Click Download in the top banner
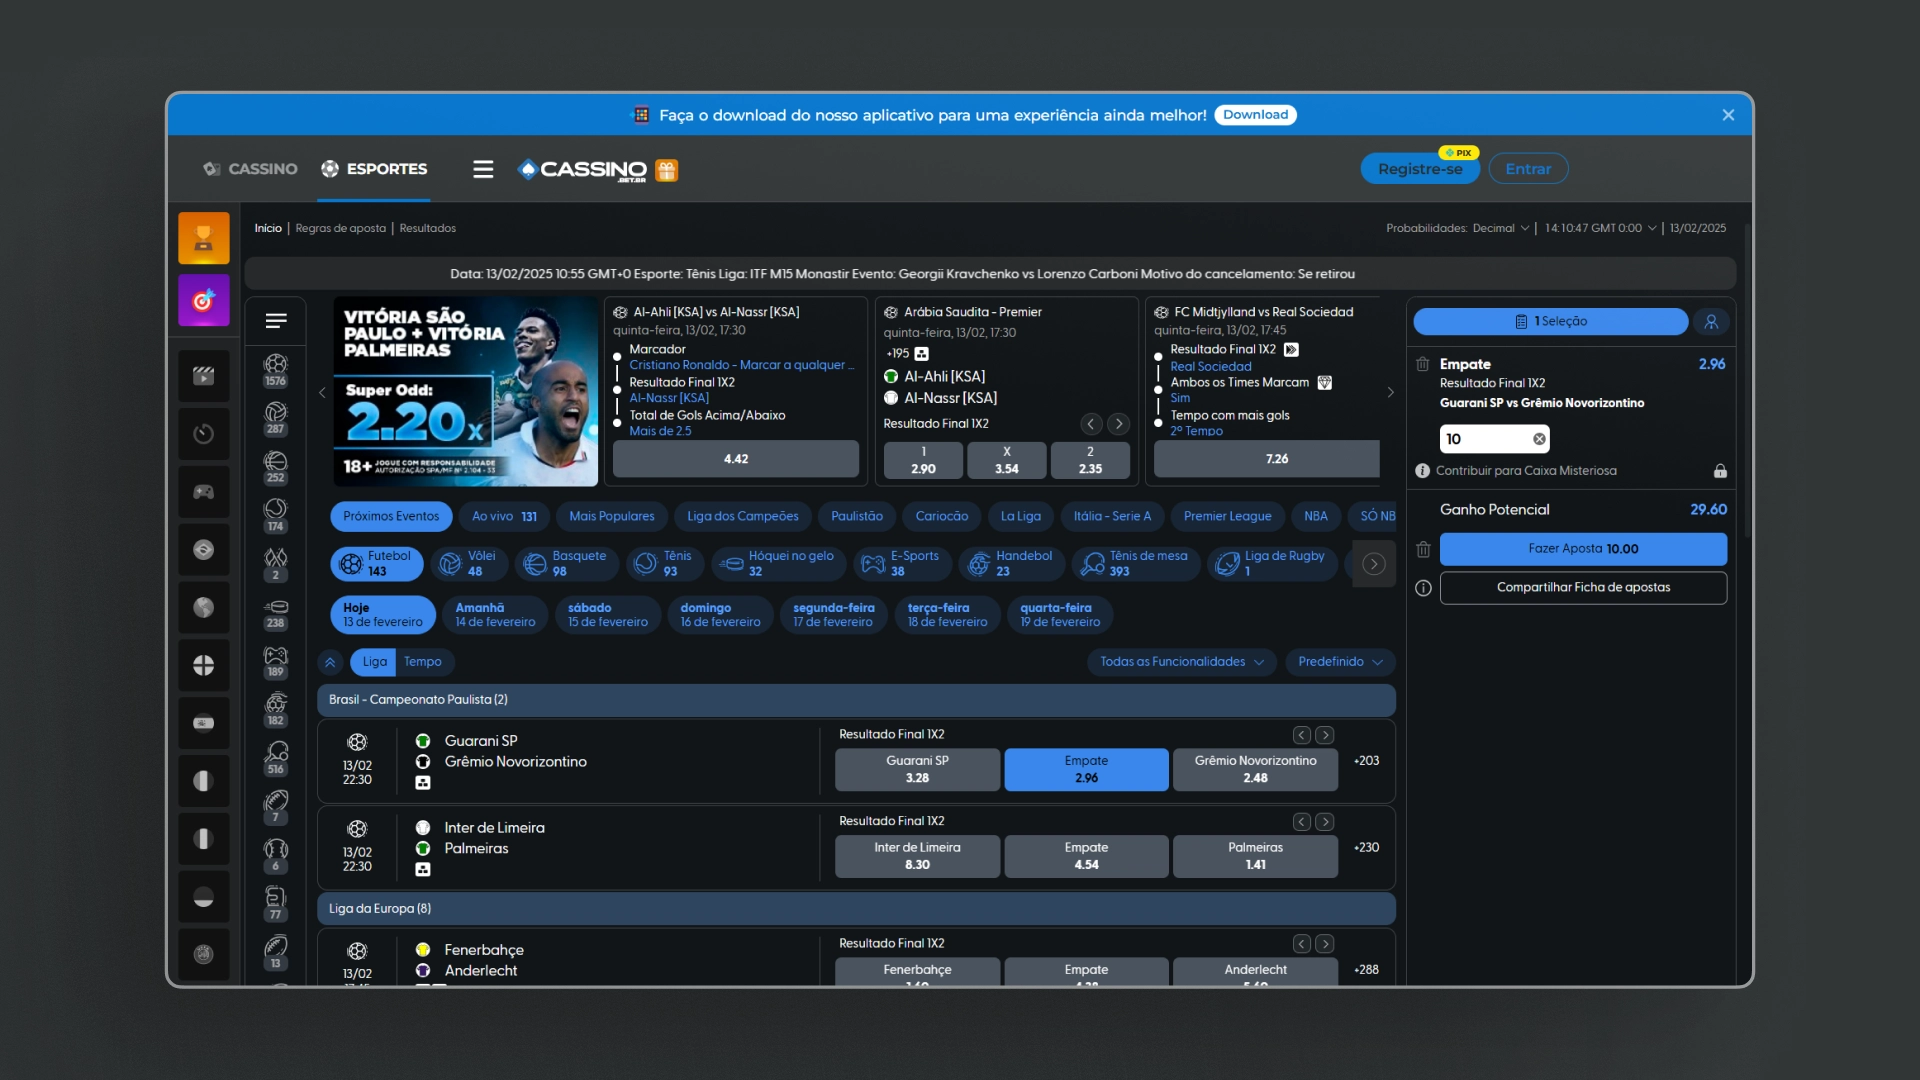The image size is (1920, 1080). click(1255, 115)
